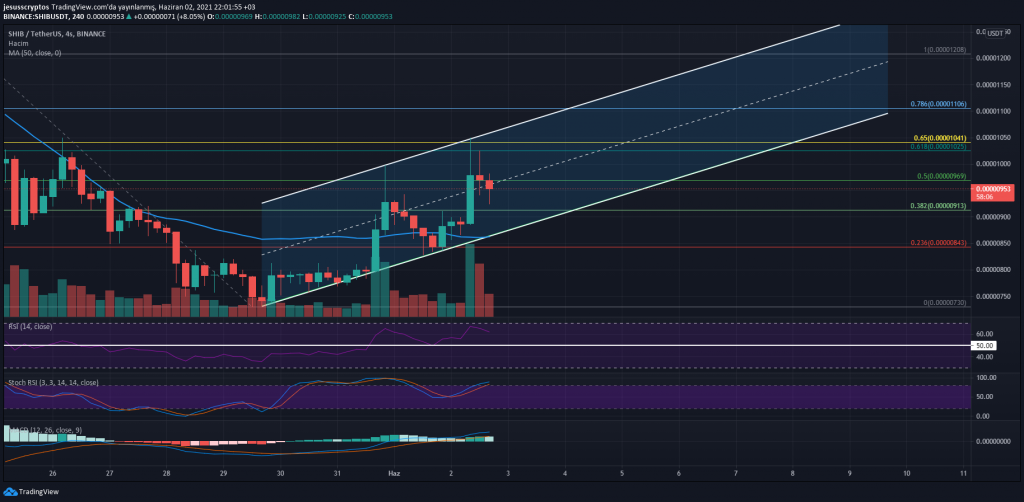Click the USDT currency badge
The image size is (1024, 502).
pos(994,32)
